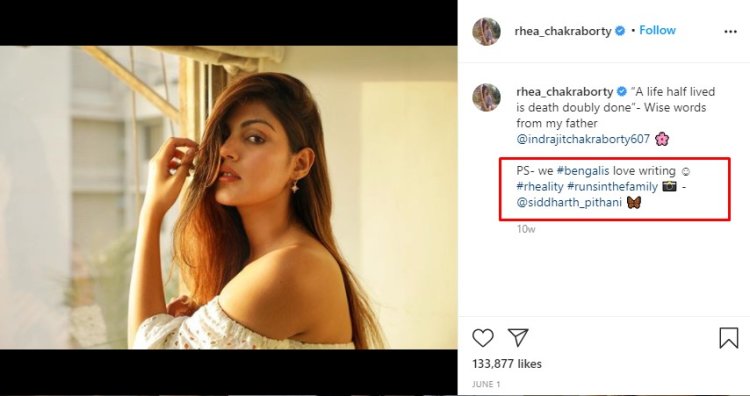
Task: Follow rhea_chakraborty account
Action: coord(657,30)
